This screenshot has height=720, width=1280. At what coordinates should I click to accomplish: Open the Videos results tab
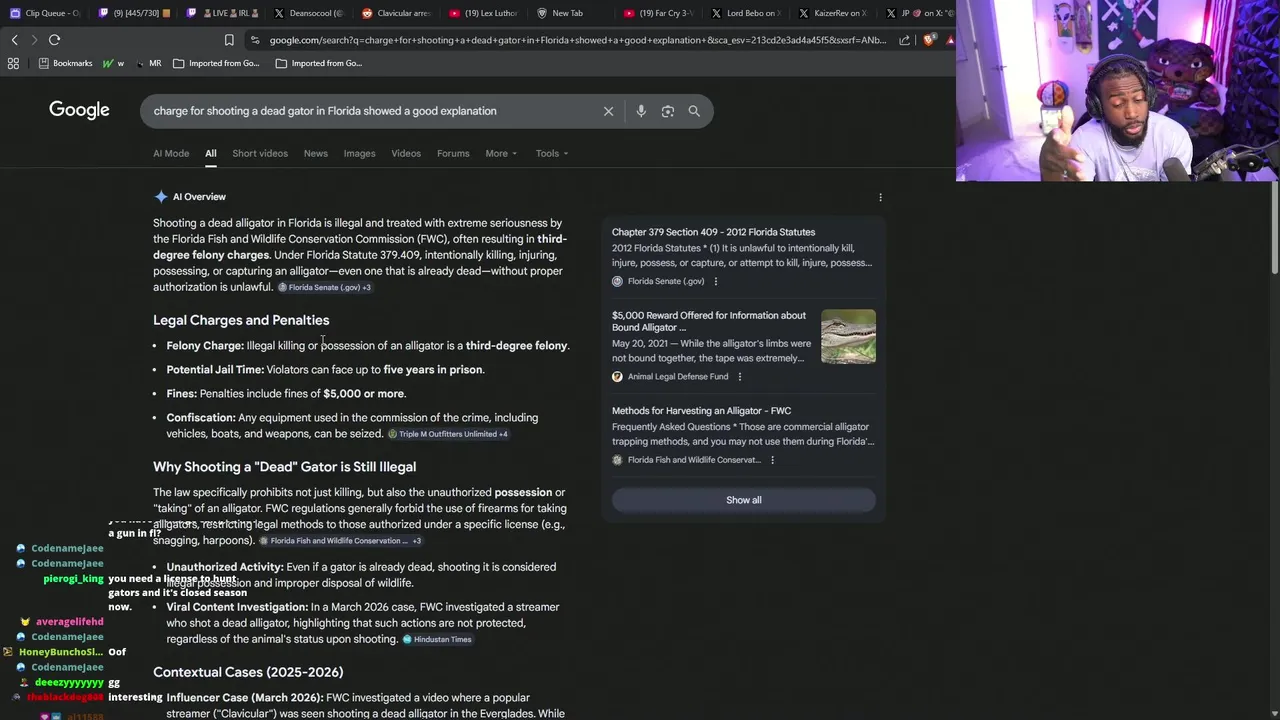[406, 153]
